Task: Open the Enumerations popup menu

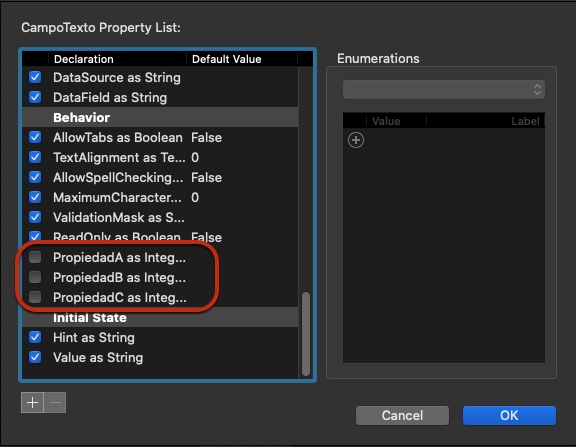Action: click(444, 89)
